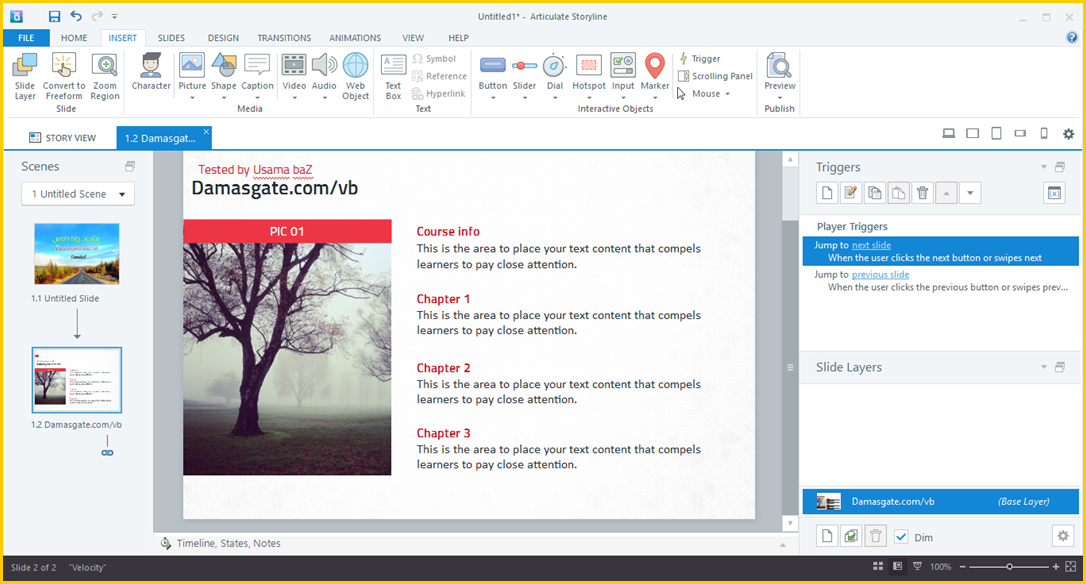Open the FILE menu
Image resolution: width=1086 pixels, height=584 pixels.
pos(26,38)
